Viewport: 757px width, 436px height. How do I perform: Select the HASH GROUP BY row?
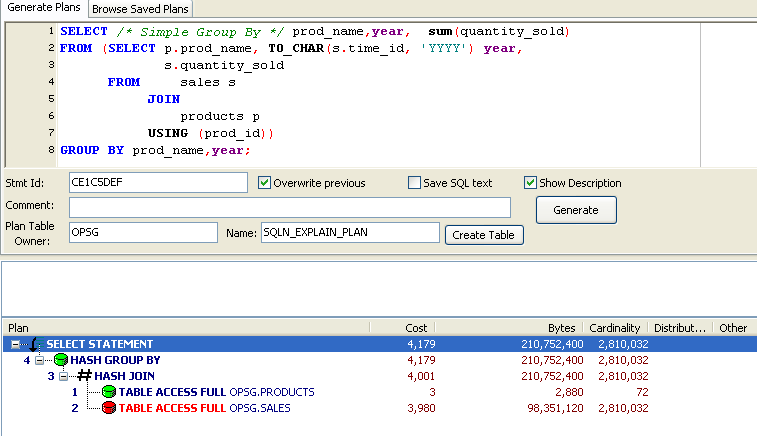pyautogui.click(x=379, y=360)
